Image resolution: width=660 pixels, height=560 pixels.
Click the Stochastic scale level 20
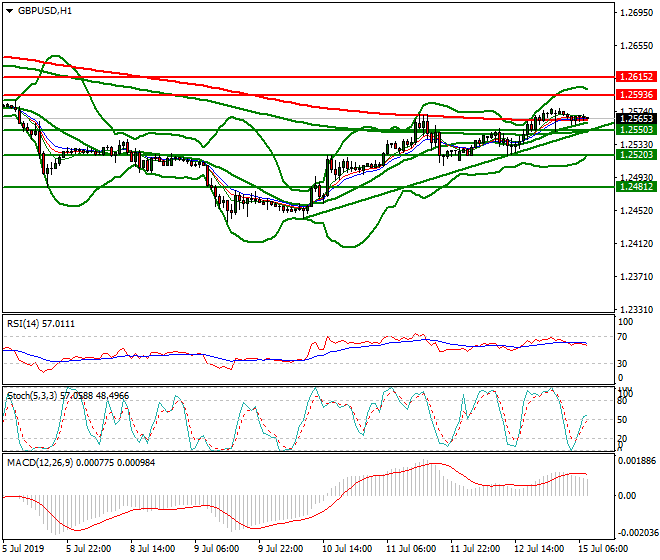click(623, 439)
